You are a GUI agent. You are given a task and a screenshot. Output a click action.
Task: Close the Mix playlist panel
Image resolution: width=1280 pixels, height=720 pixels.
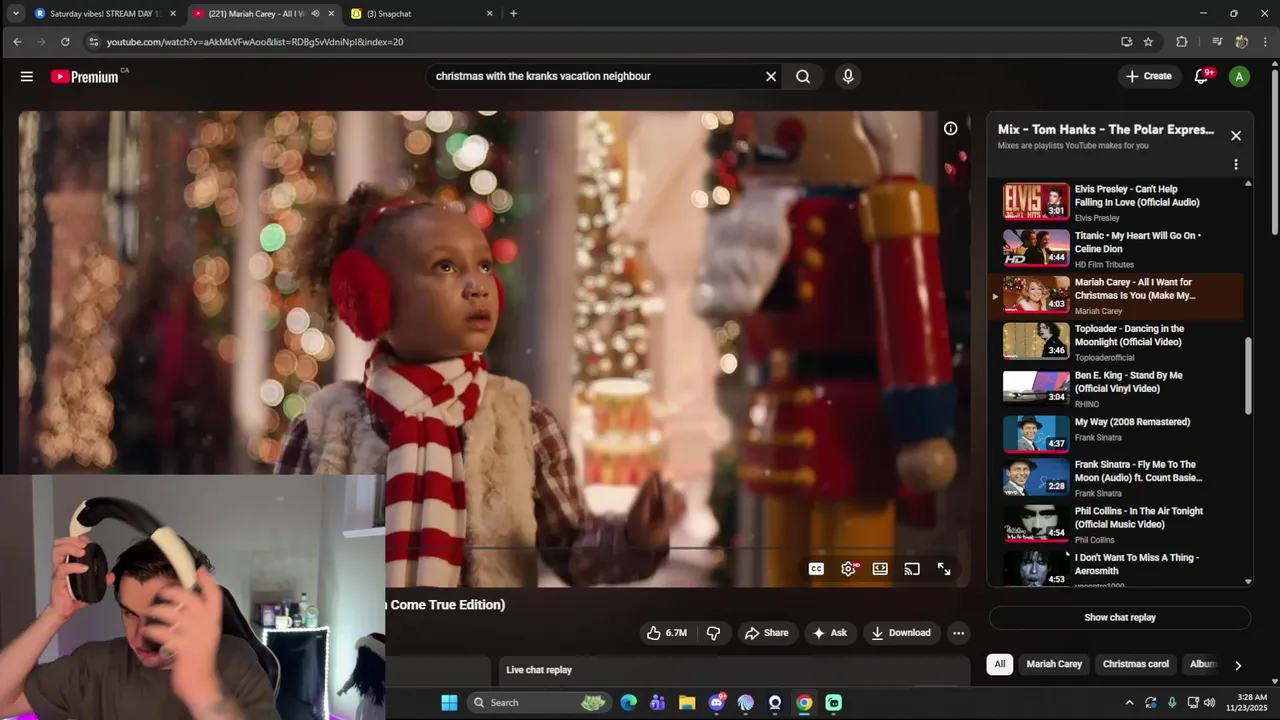1236,136
